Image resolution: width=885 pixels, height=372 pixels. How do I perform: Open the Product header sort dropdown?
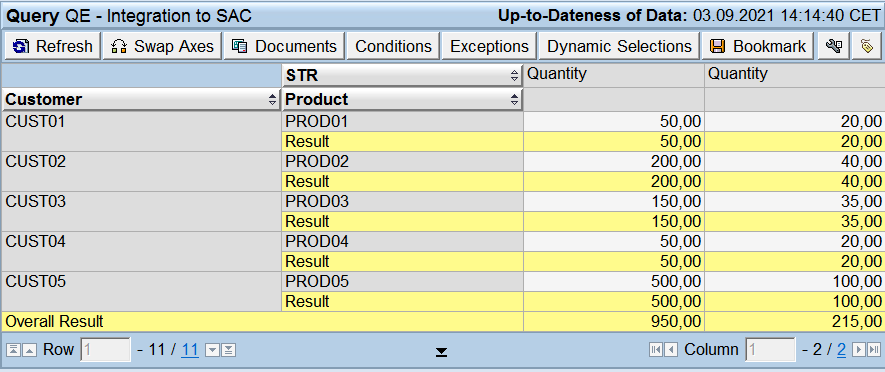514,100
